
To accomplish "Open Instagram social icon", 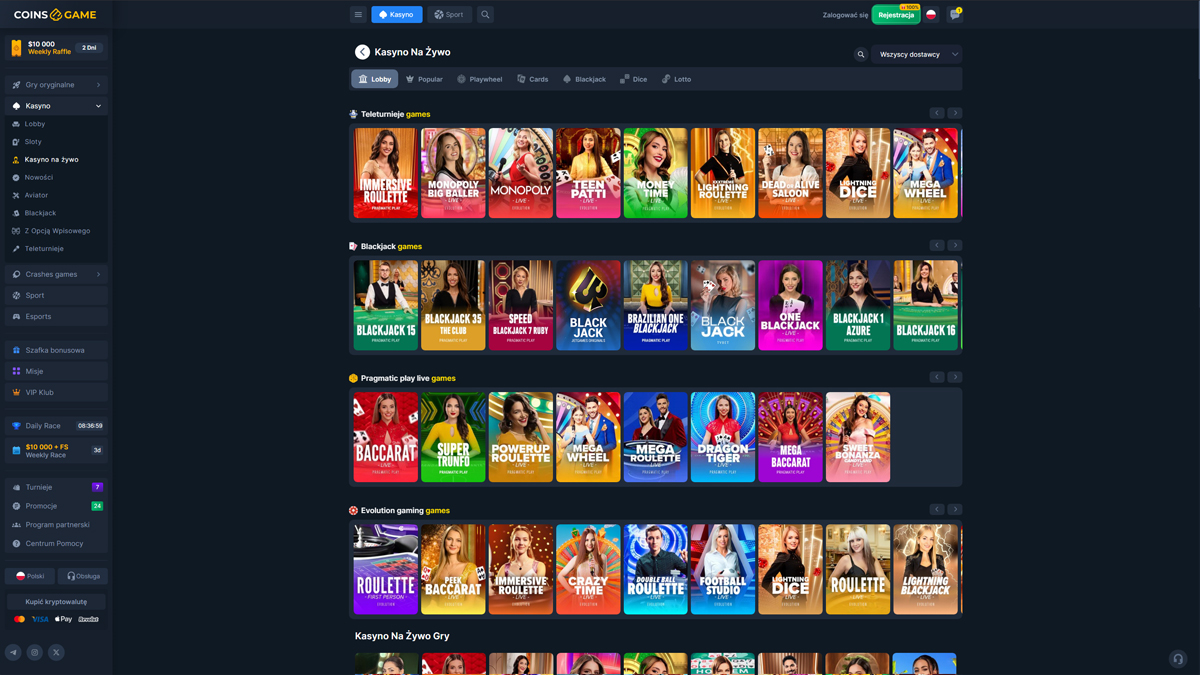I will click(34, 652).
